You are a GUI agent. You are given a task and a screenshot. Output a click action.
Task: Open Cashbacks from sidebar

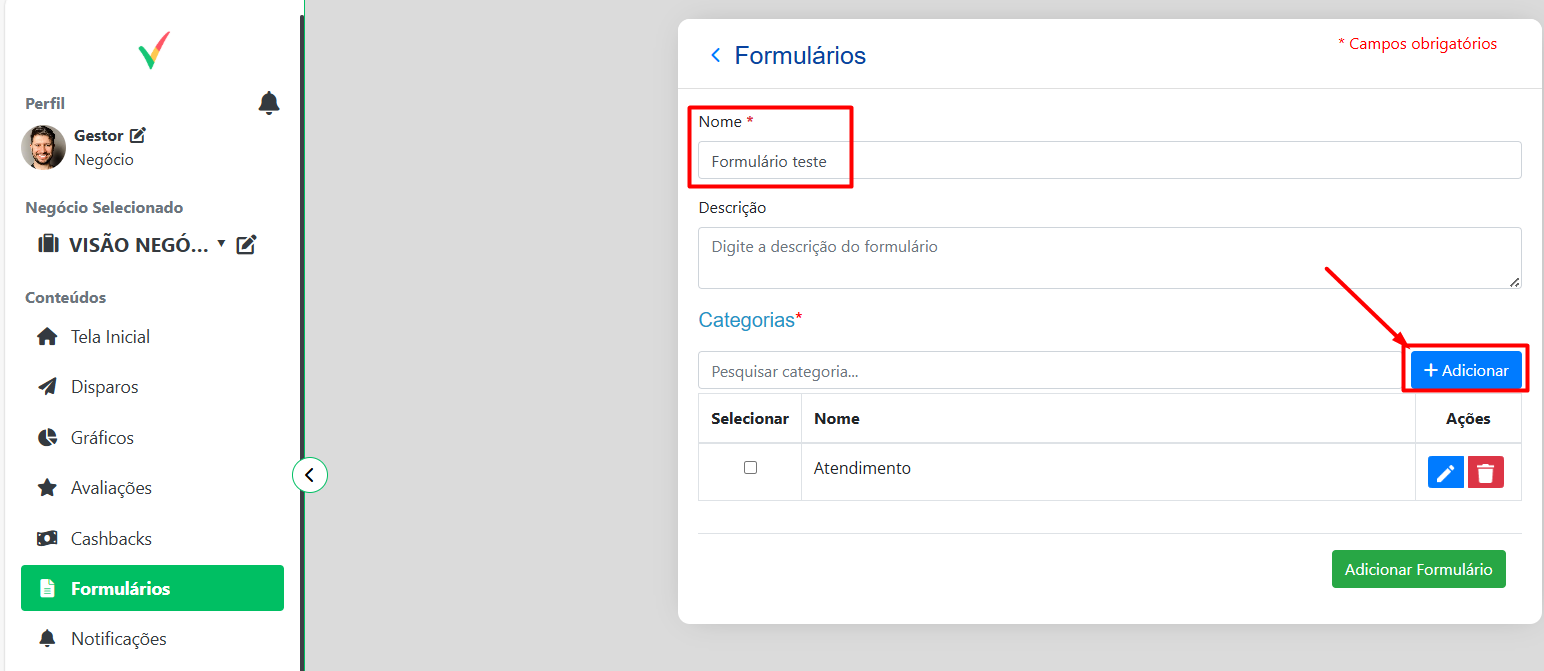(x=111, y=538)
